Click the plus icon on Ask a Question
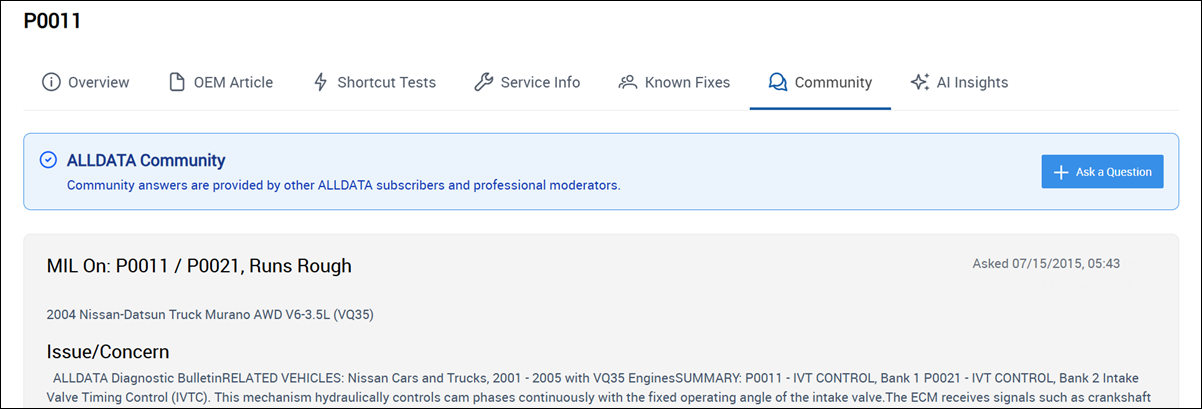1202x409 pixels. (x=1061, y=172)
